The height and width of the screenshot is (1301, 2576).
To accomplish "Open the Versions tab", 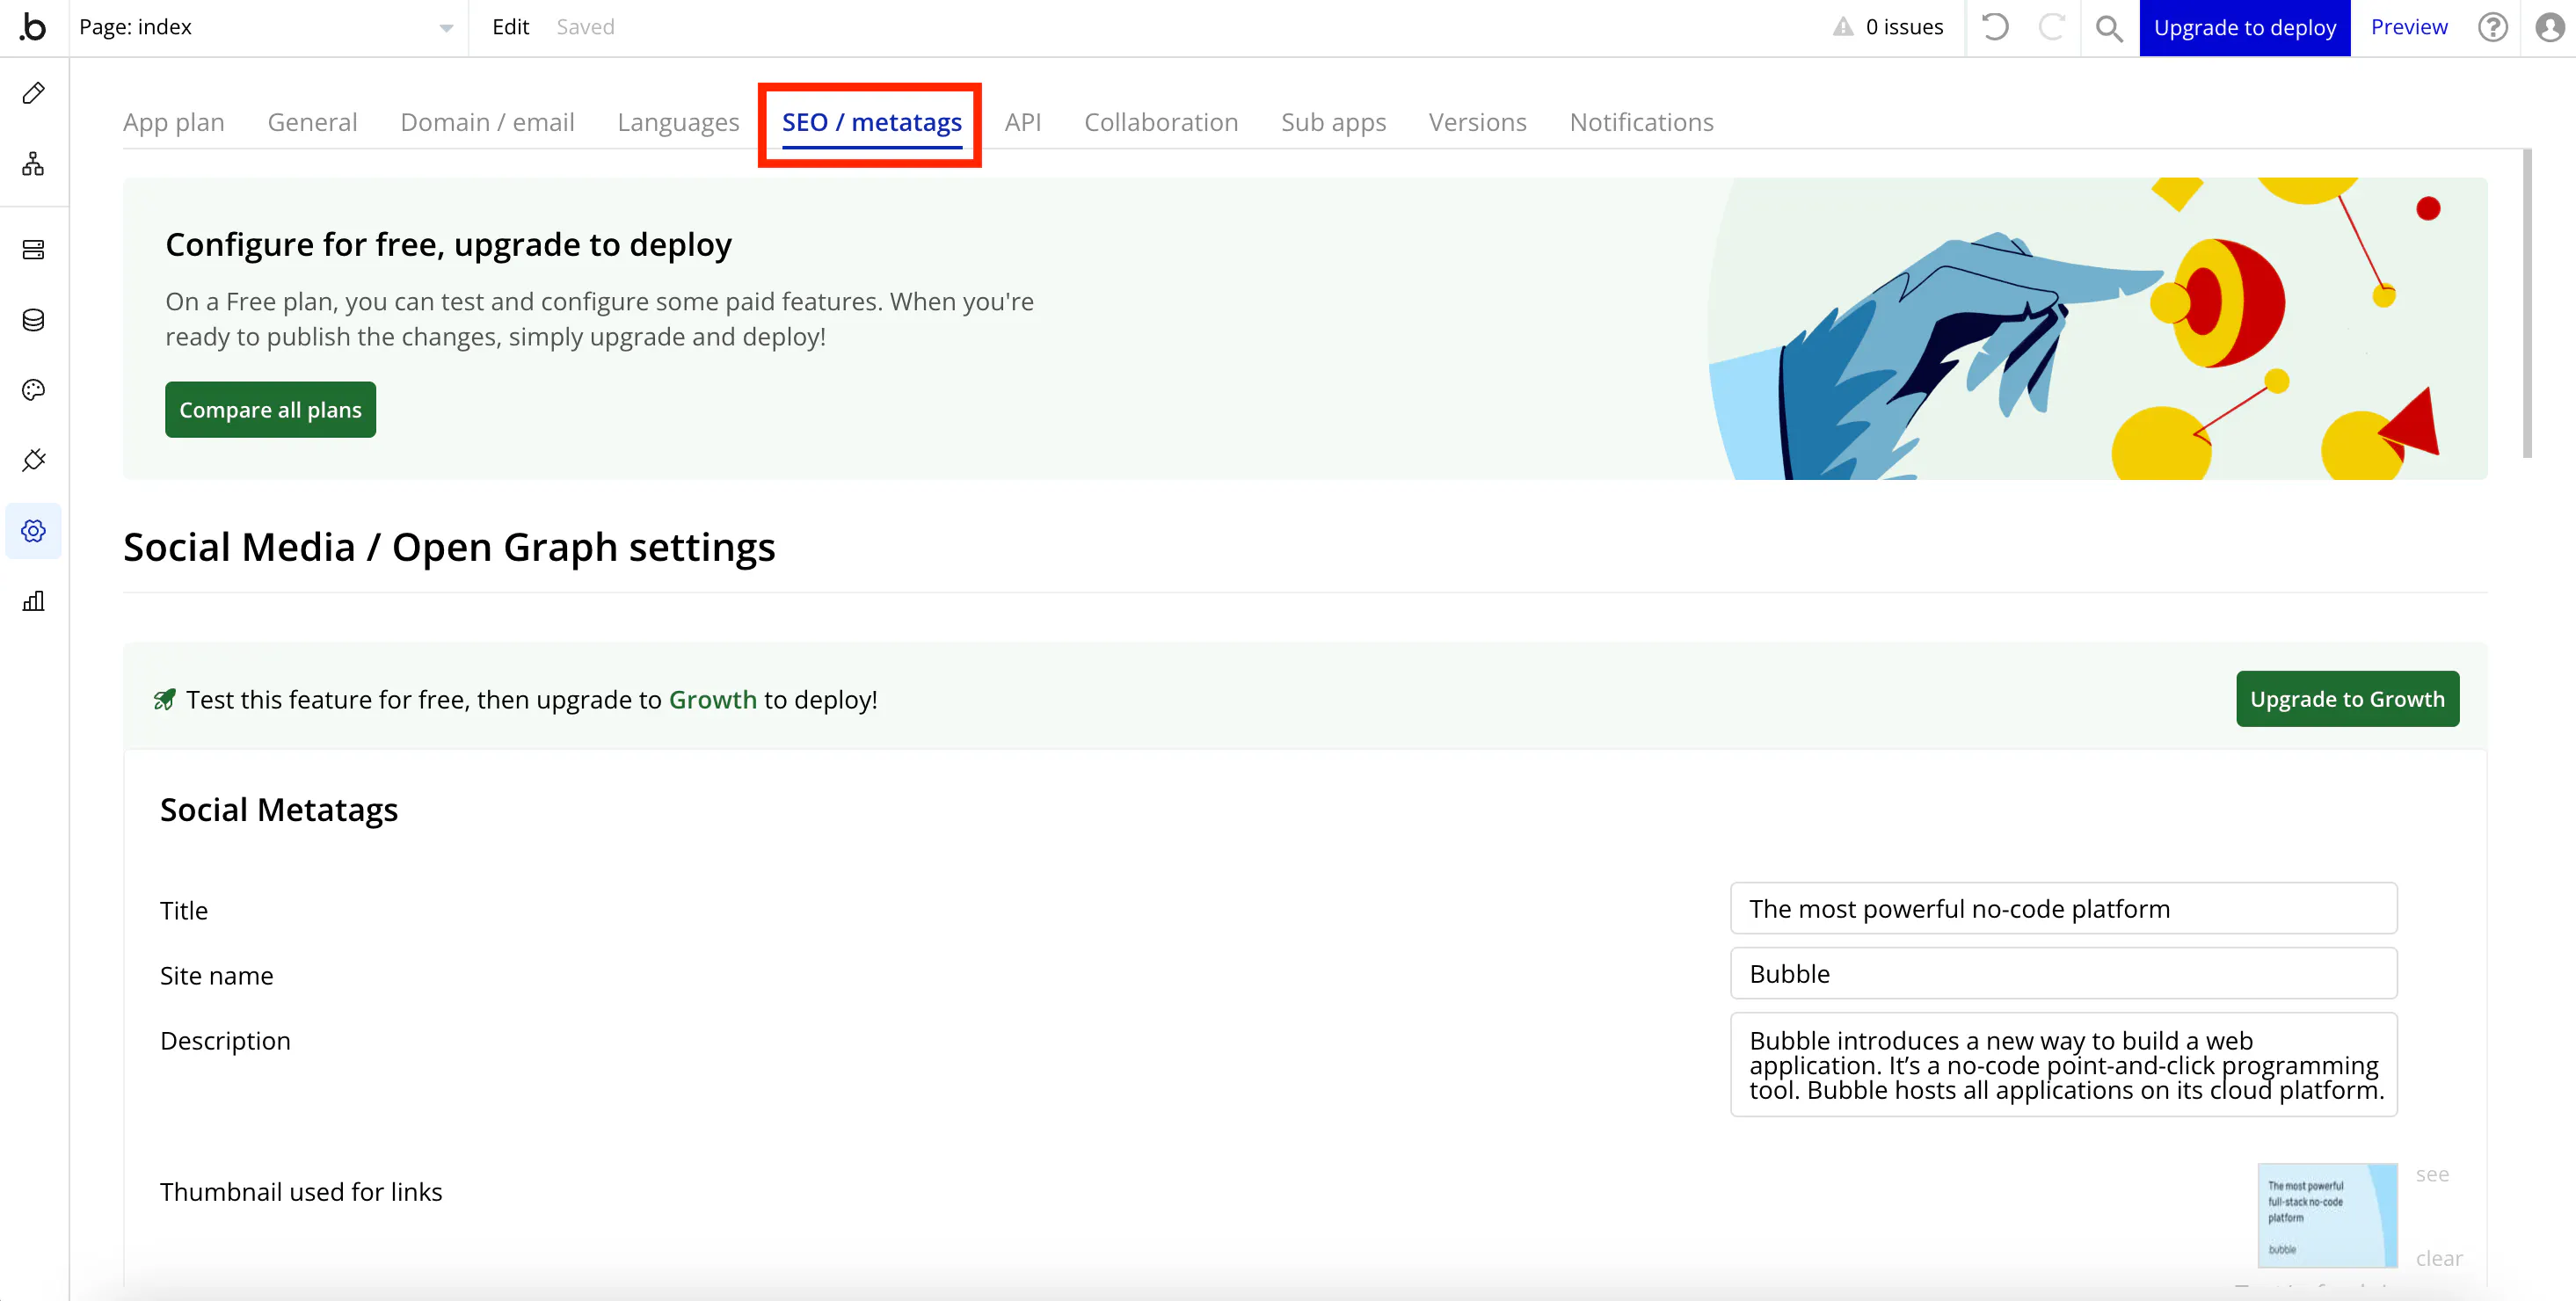I will pos(1477,122).
